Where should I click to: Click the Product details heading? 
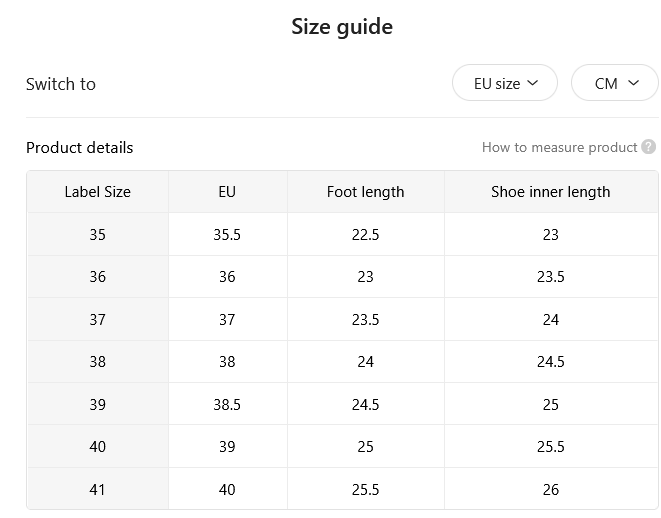point(80,148)
